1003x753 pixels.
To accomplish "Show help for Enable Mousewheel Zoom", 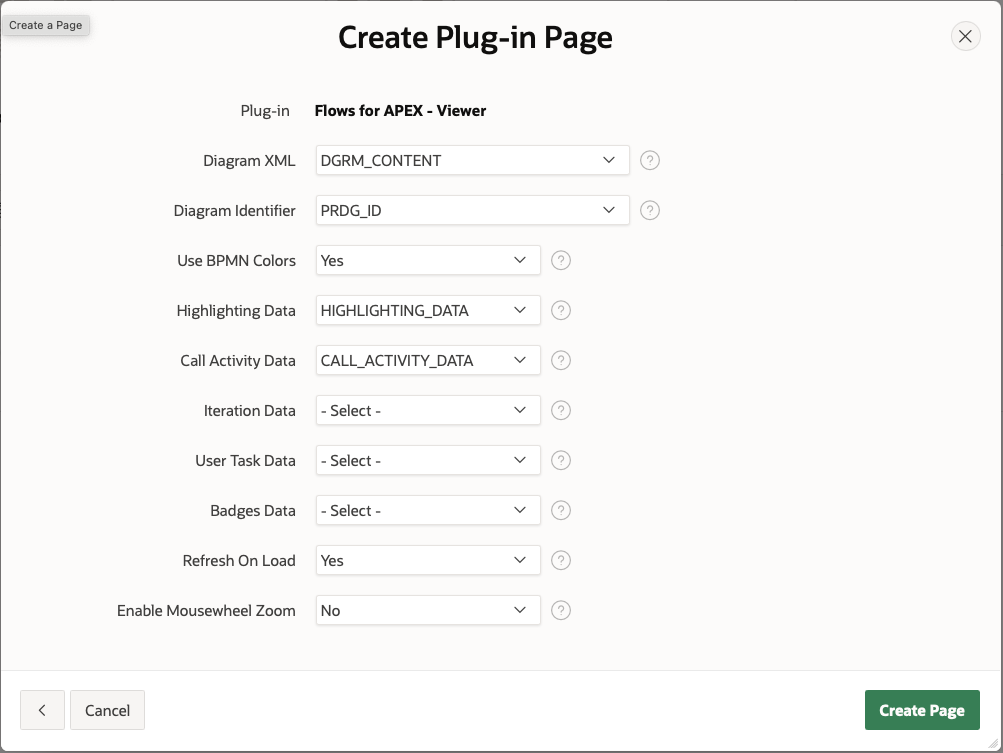I will (x=561, y=610).
